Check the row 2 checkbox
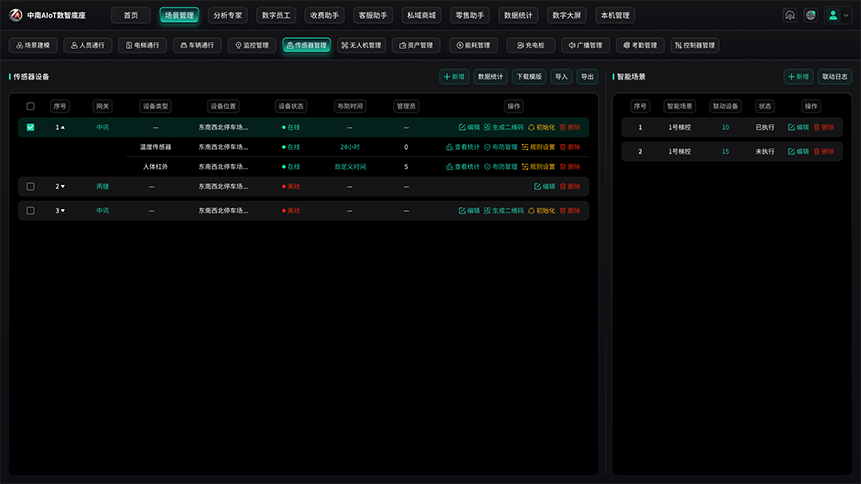Image resolution: width=861 pixels, height=484 pixels. tap(30, 186)
